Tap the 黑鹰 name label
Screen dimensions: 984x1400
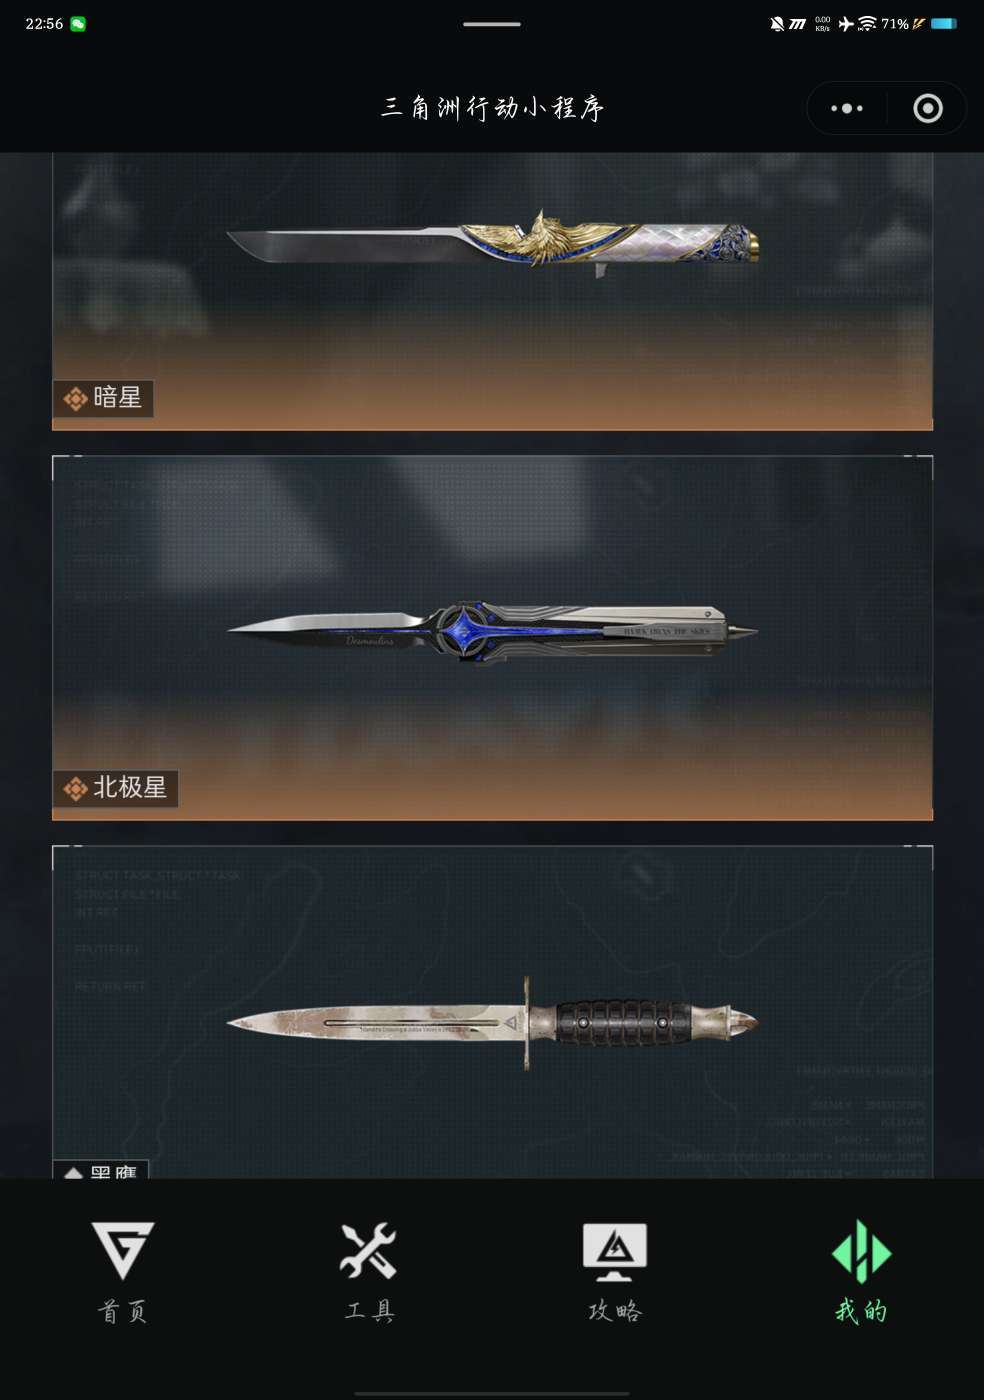[113, 1171]
